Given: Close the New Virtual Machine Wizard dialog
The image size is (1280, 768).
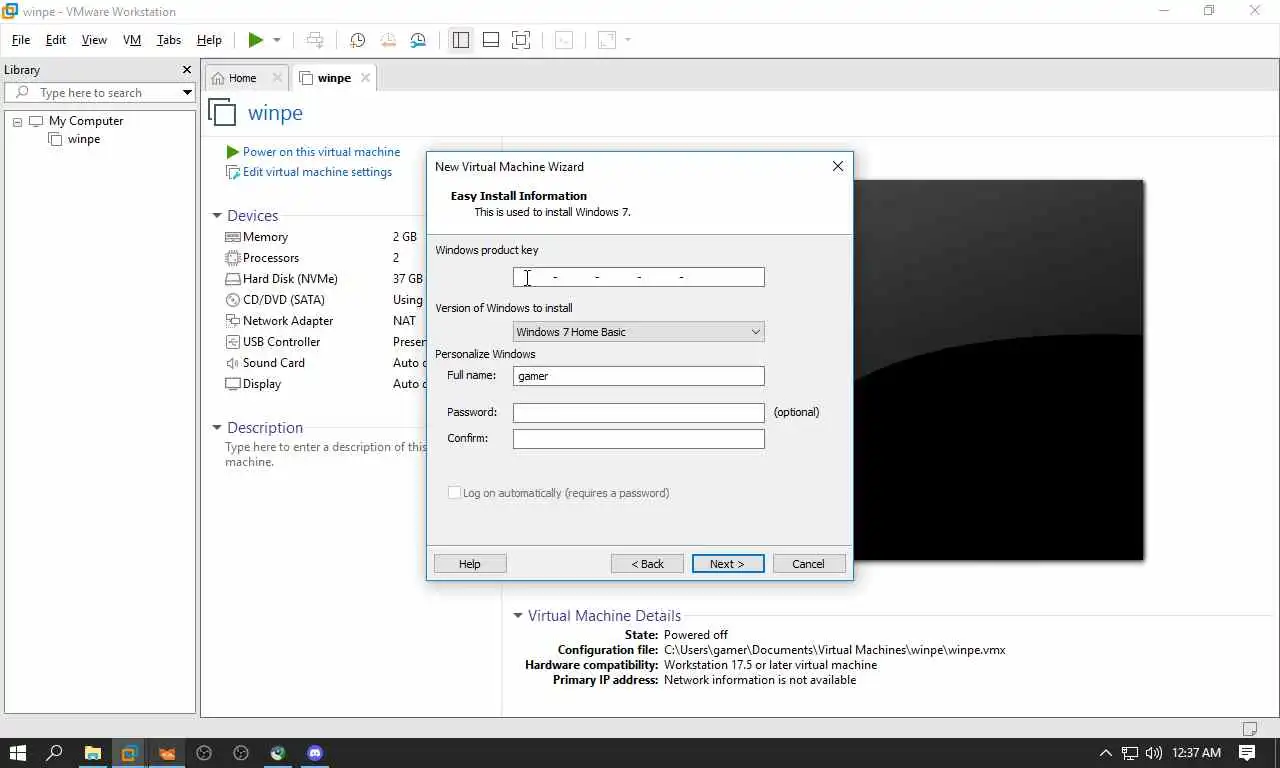Looking at the screenshot, I should 838,166.
